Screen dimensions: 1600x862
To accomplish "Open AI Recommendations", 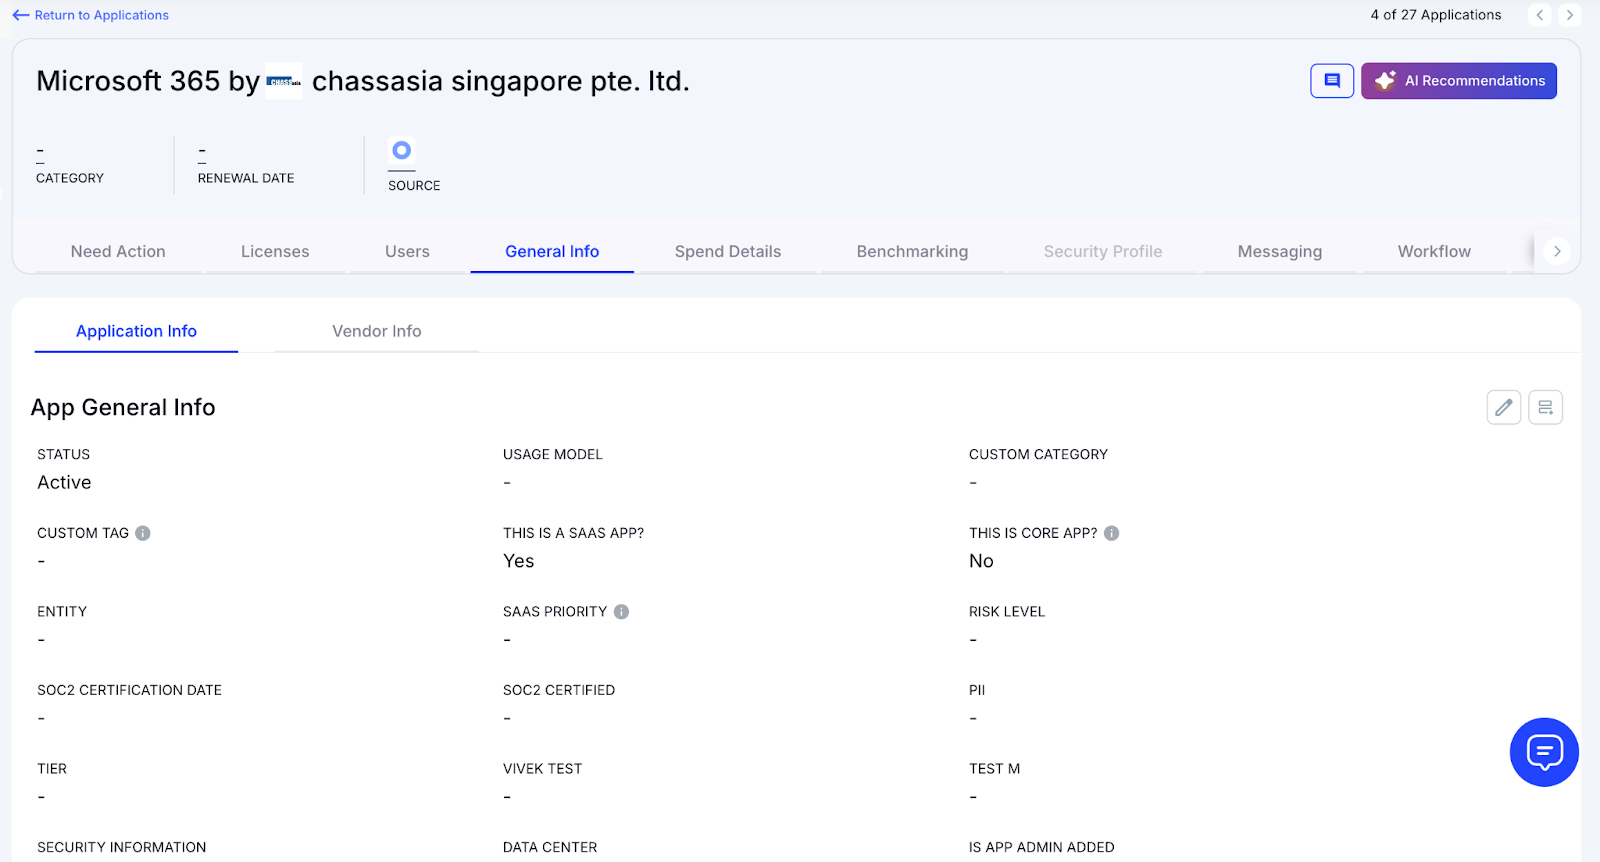I will (1458, 81).
